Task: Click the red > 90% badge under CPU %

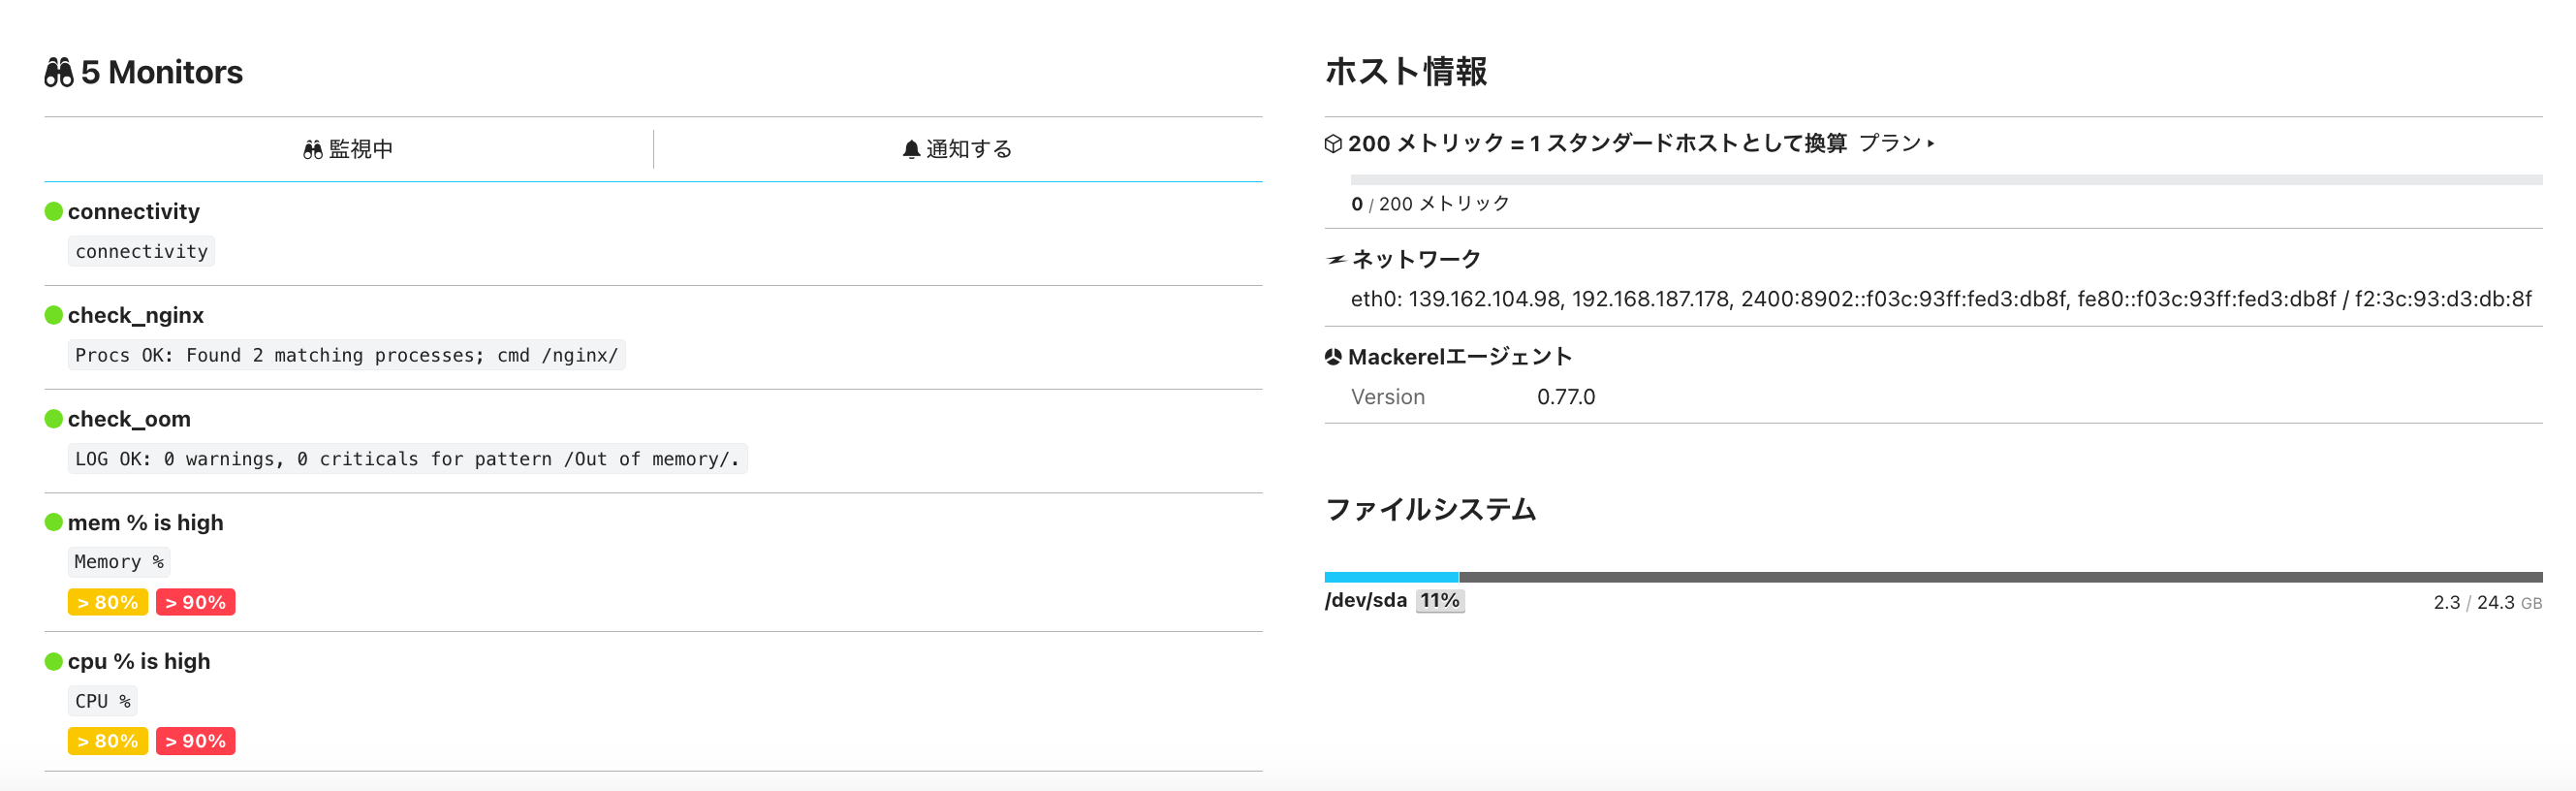Action: pos(195,741)
